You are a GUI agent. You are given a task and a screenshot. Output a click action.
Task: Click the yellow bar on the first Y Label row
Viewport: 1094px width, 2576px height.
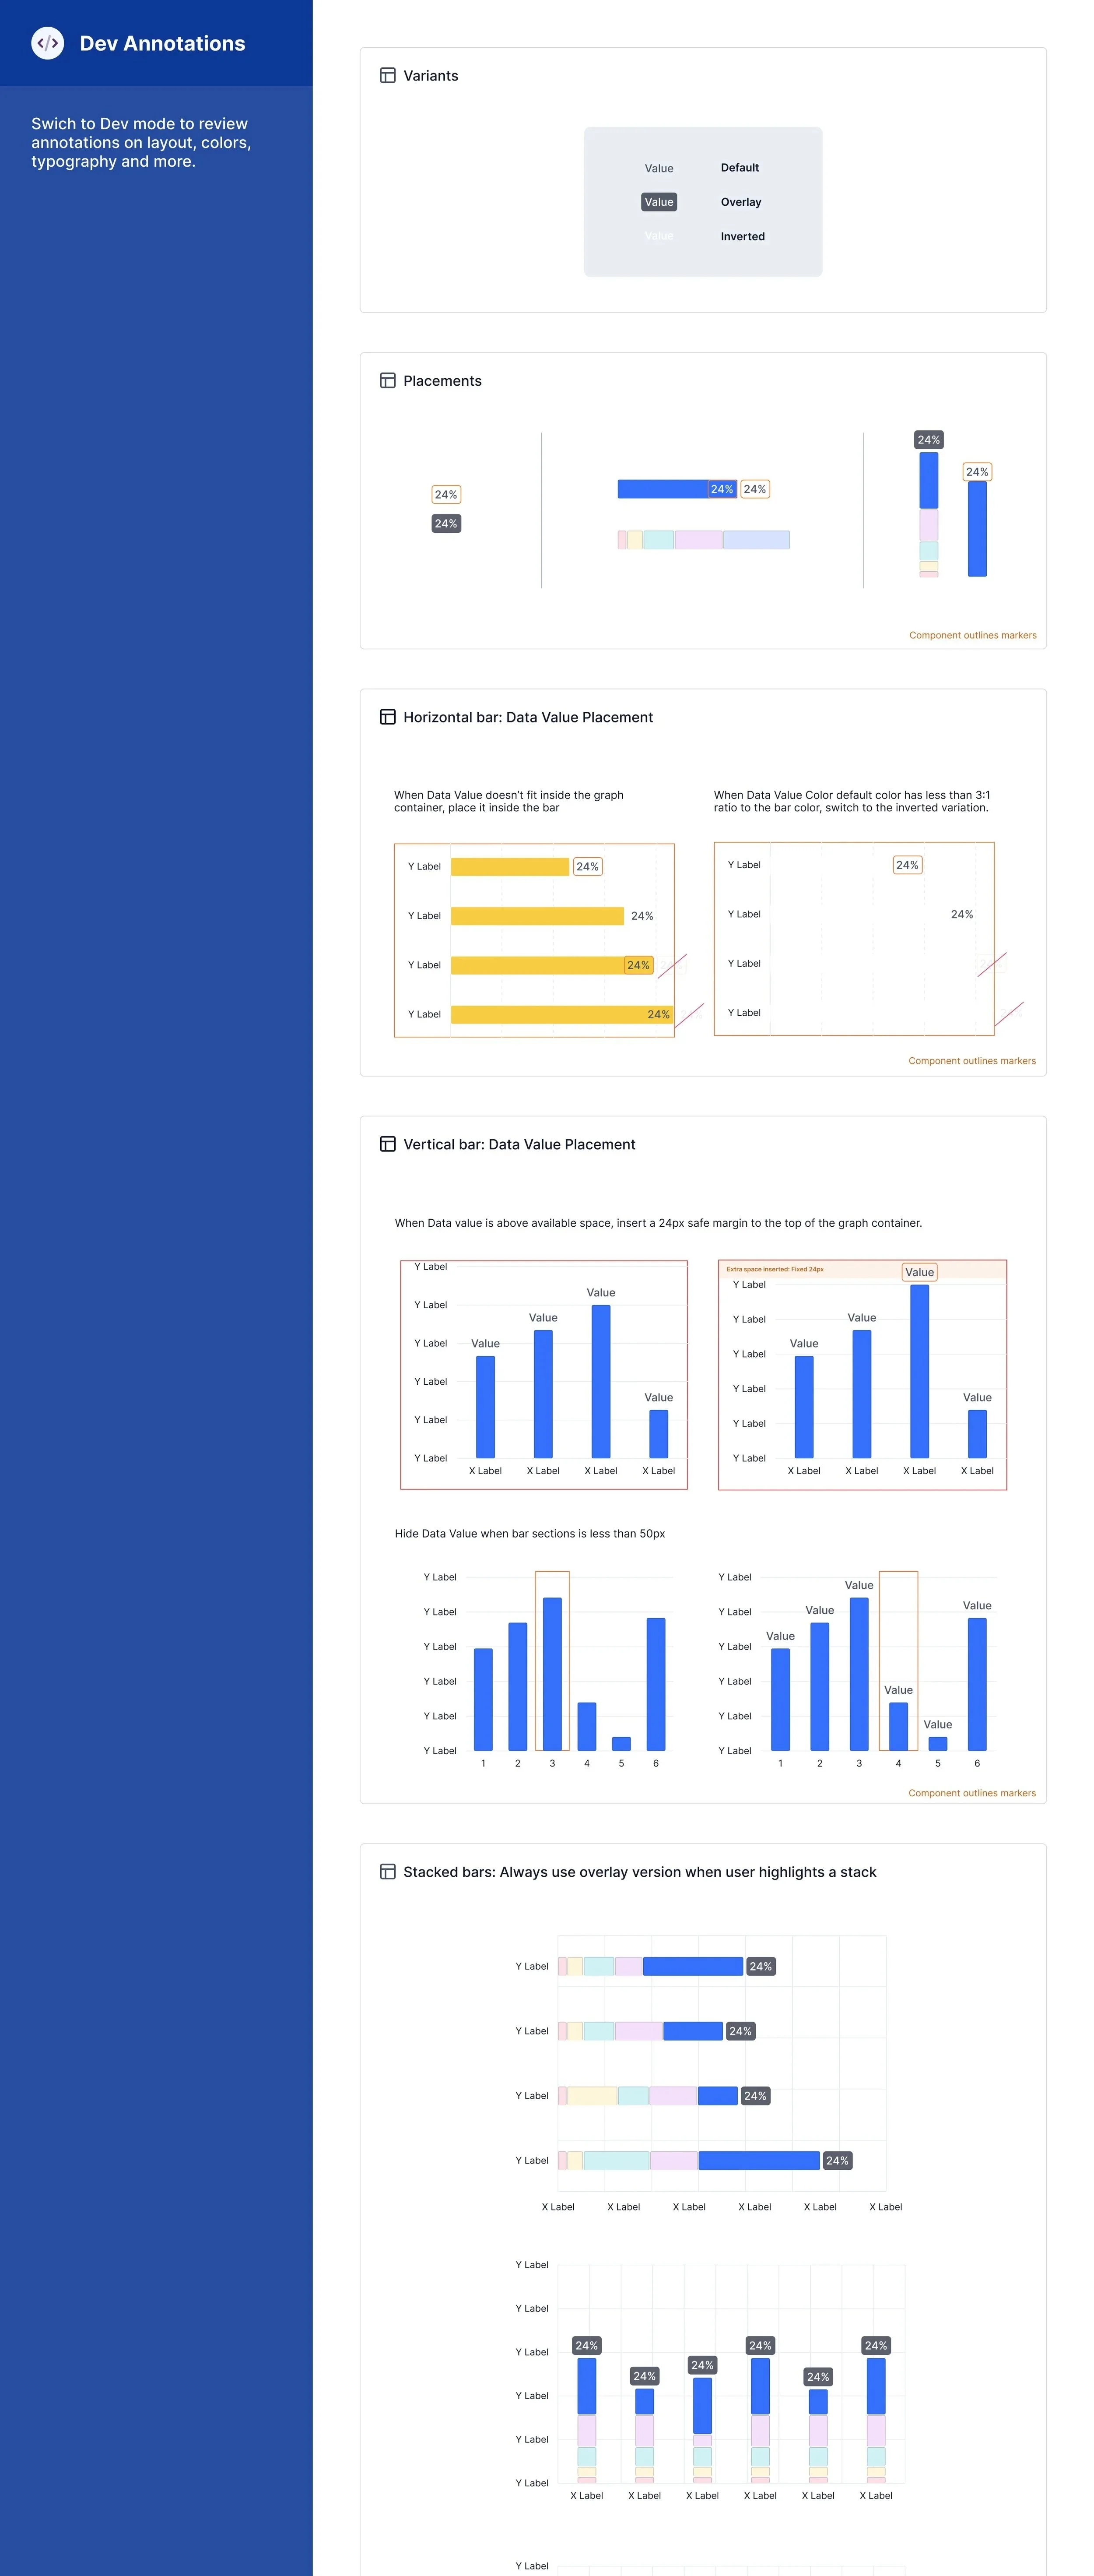pos(510,866)
